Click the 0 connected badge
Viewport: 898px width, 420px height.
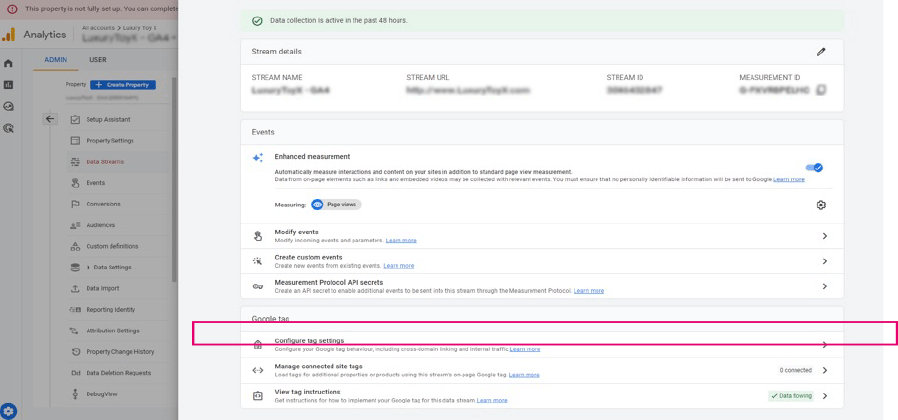coord(795,370)
